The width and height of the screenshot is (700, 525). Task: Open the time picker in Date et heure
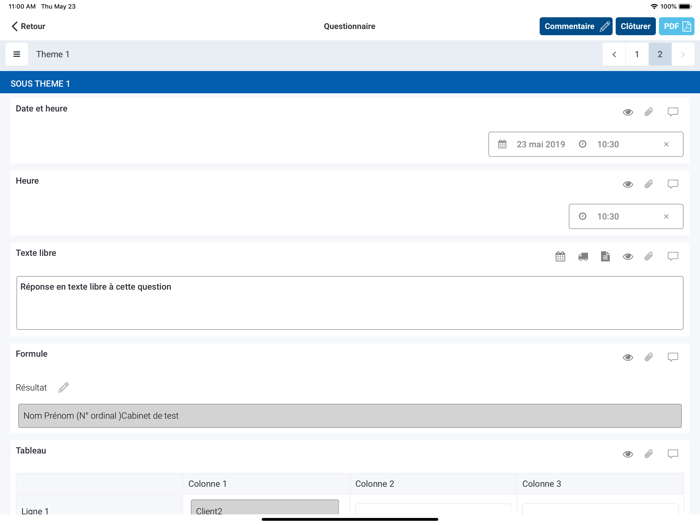coord(599,144)
